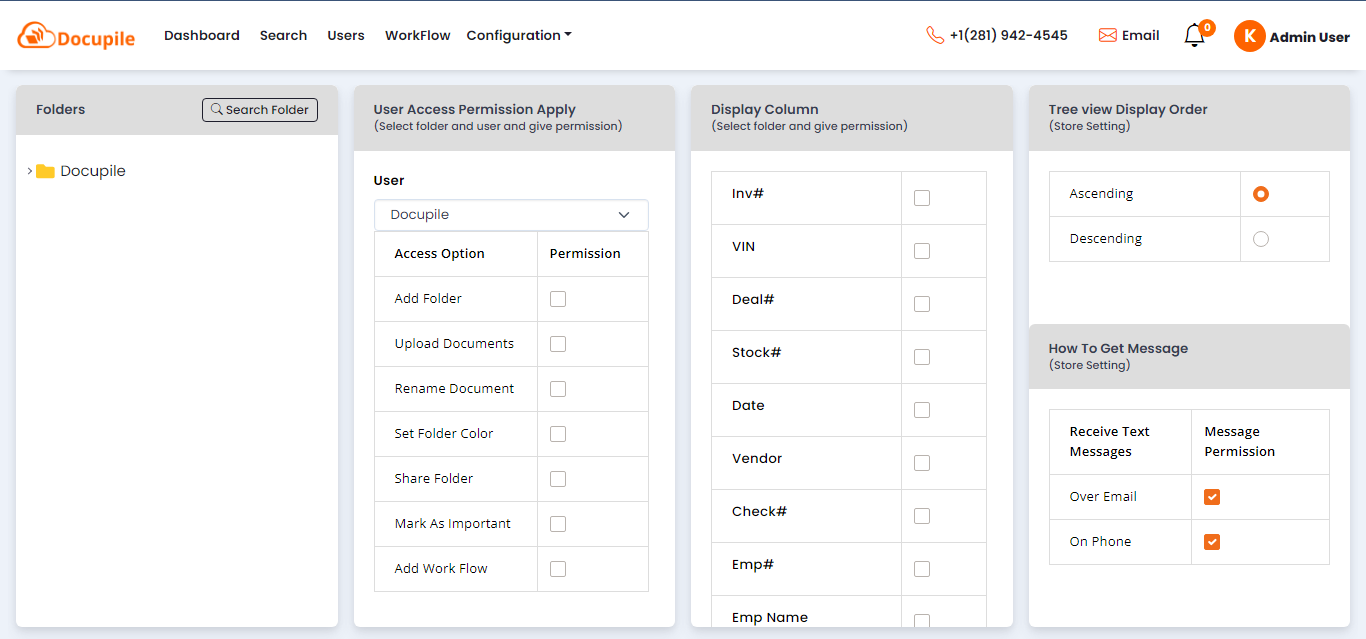Select Descending tree view order
The height and width of the screenshot is (639, 1366).
1261,239
